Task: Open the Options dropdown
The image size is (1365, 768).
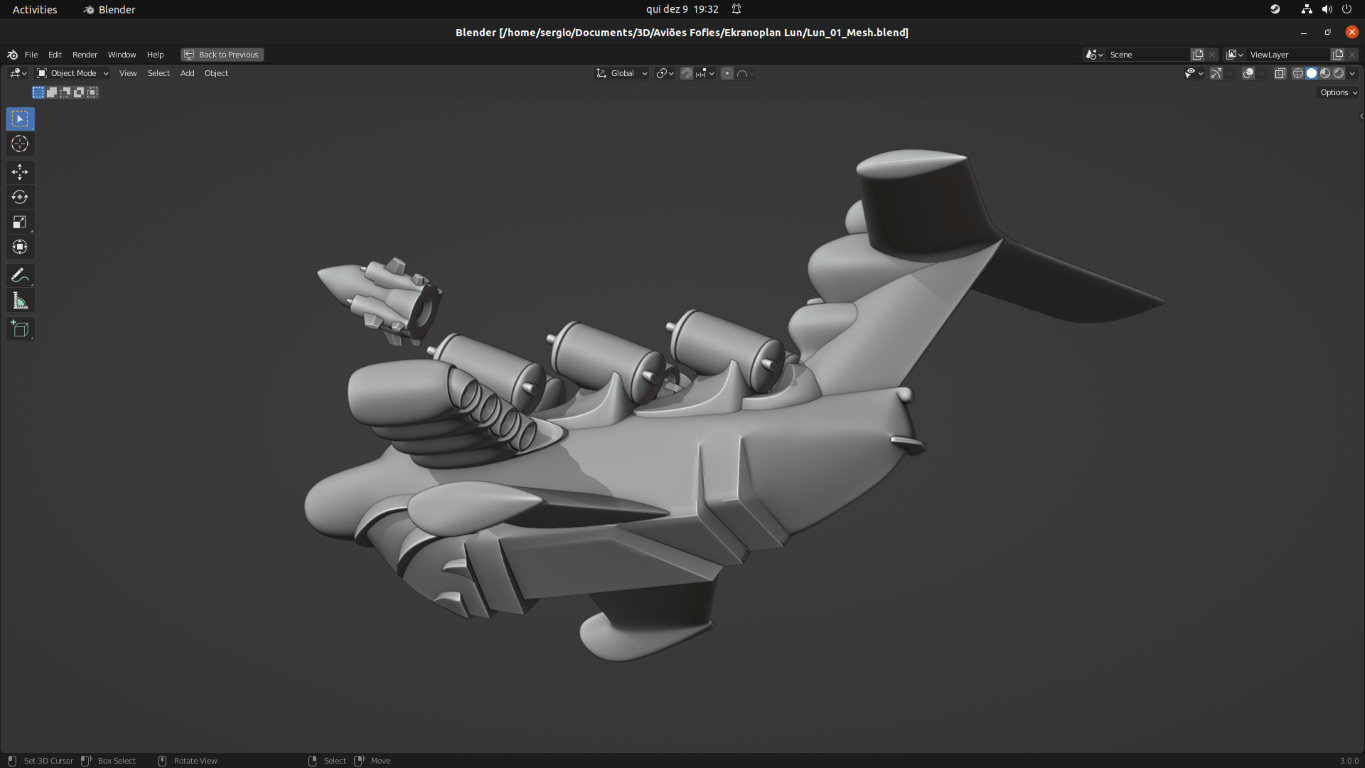Action: [x=1338, y=92]
